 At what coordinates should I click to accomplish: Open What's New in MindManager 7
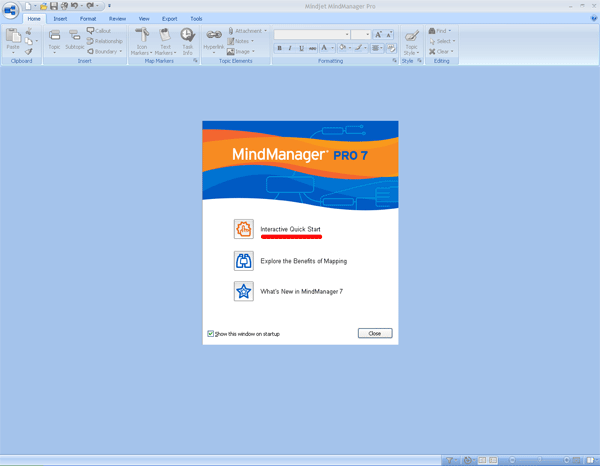click(x=302, y=292)
